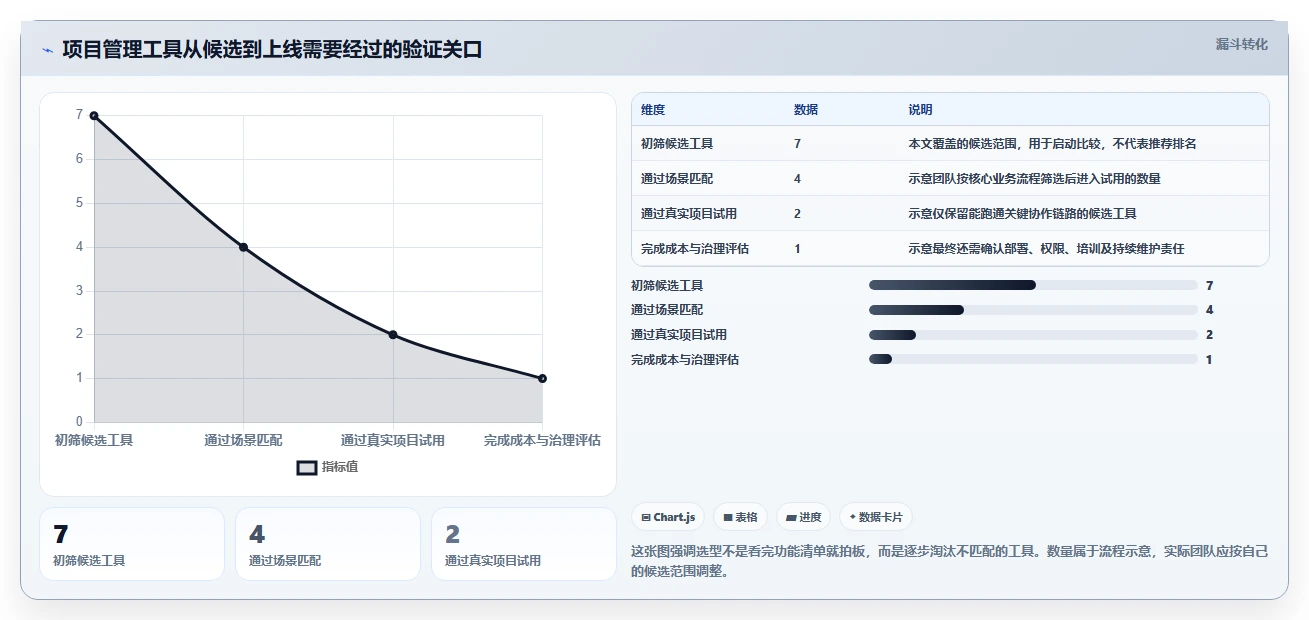The width and height of the screenshot is (1309, 620).
Task: Click the 完成成本与治理评估 progress bar
Action: click(x=1033, y=359)
